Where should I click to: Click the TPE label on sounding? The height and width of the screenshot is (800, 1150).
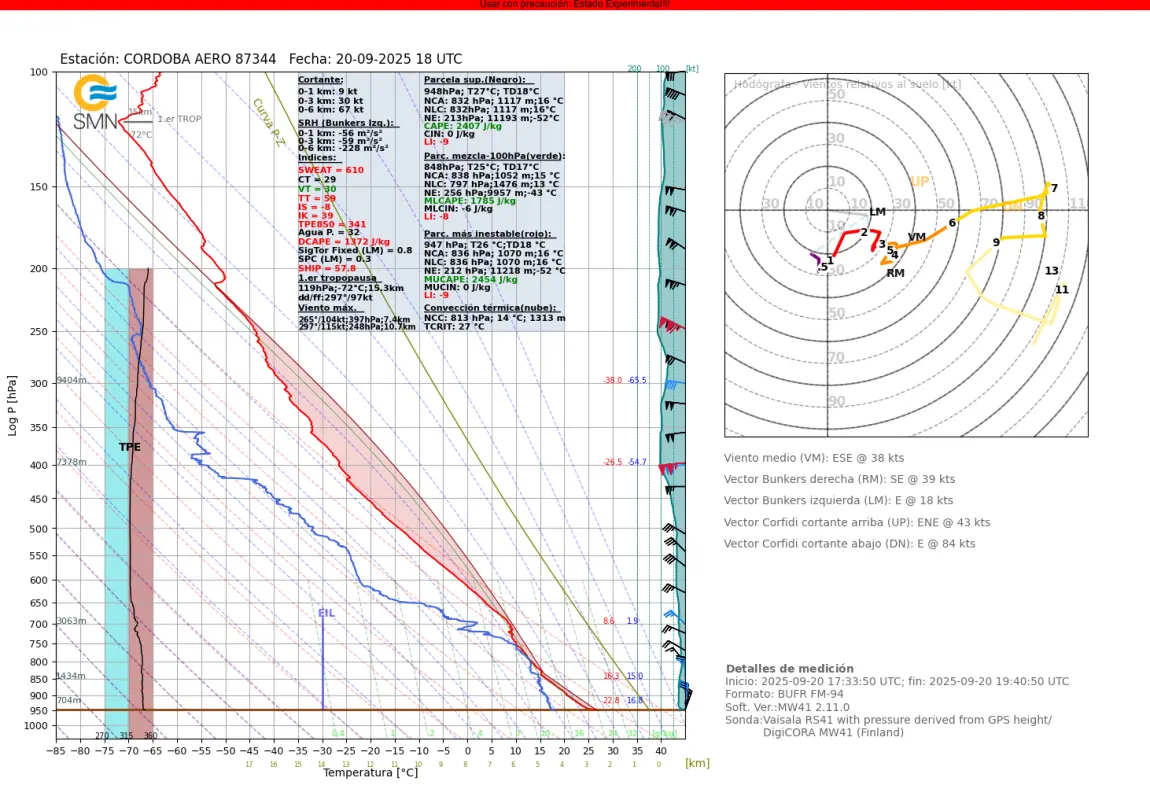[130, 447]
